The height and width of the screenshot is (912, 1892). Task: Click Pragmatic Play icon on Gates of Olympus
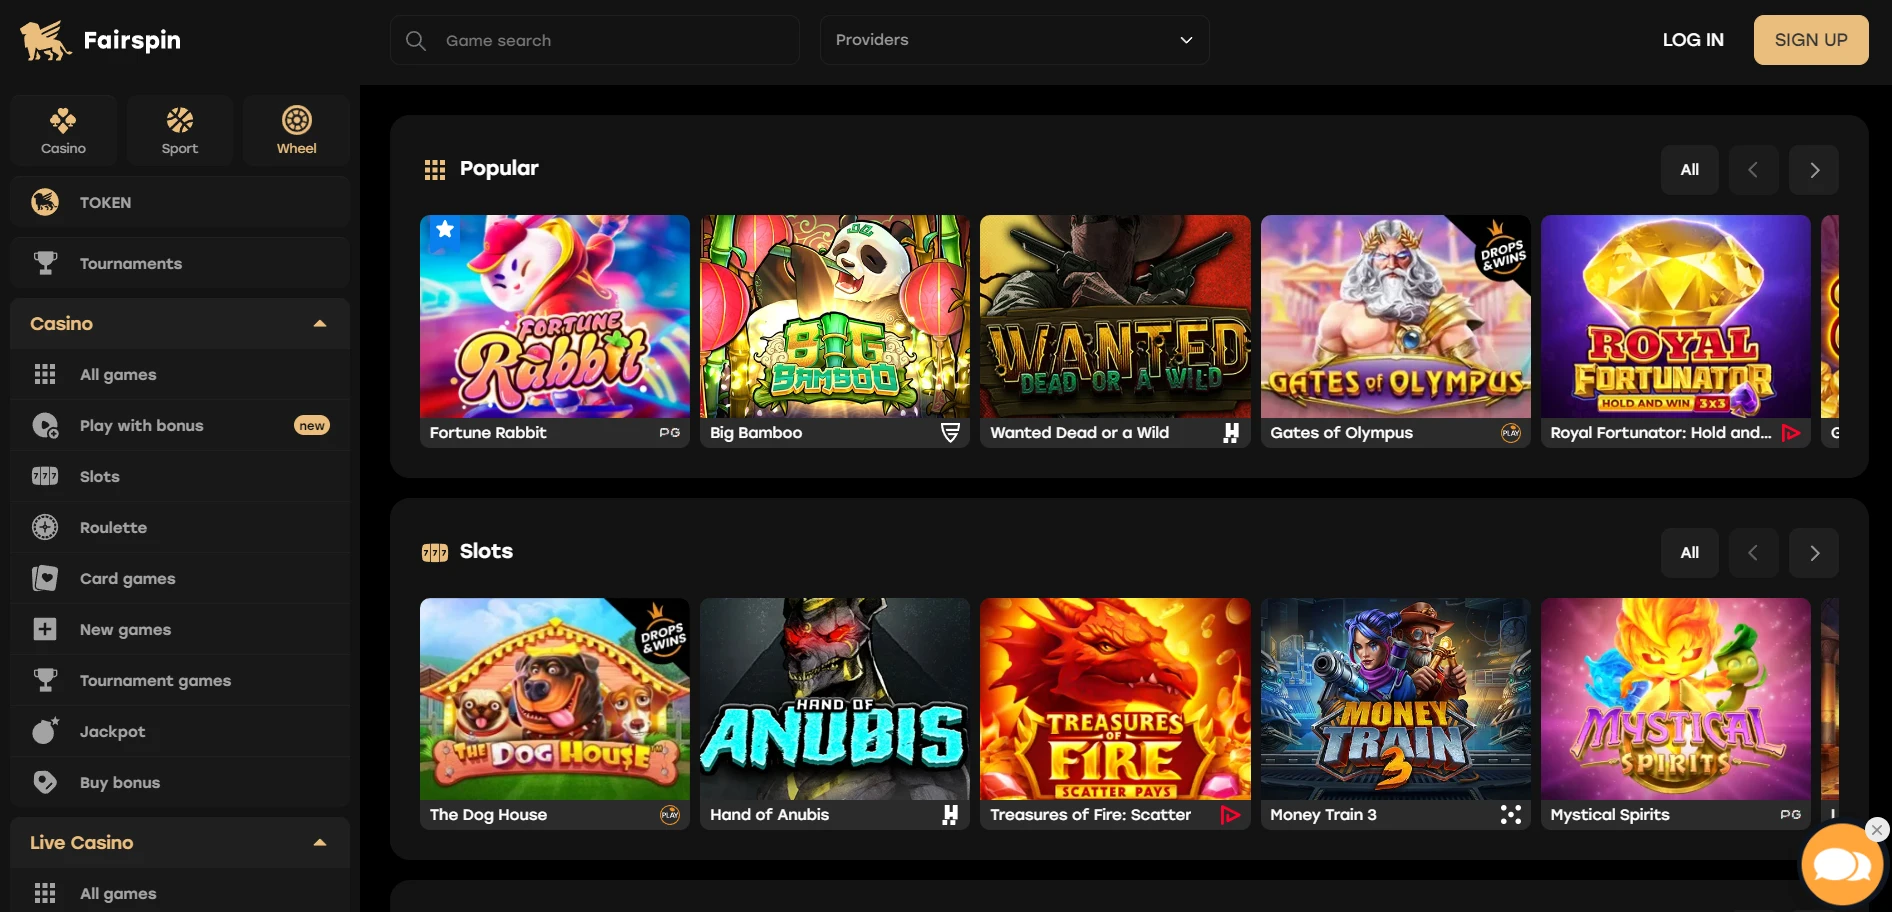1511,433
